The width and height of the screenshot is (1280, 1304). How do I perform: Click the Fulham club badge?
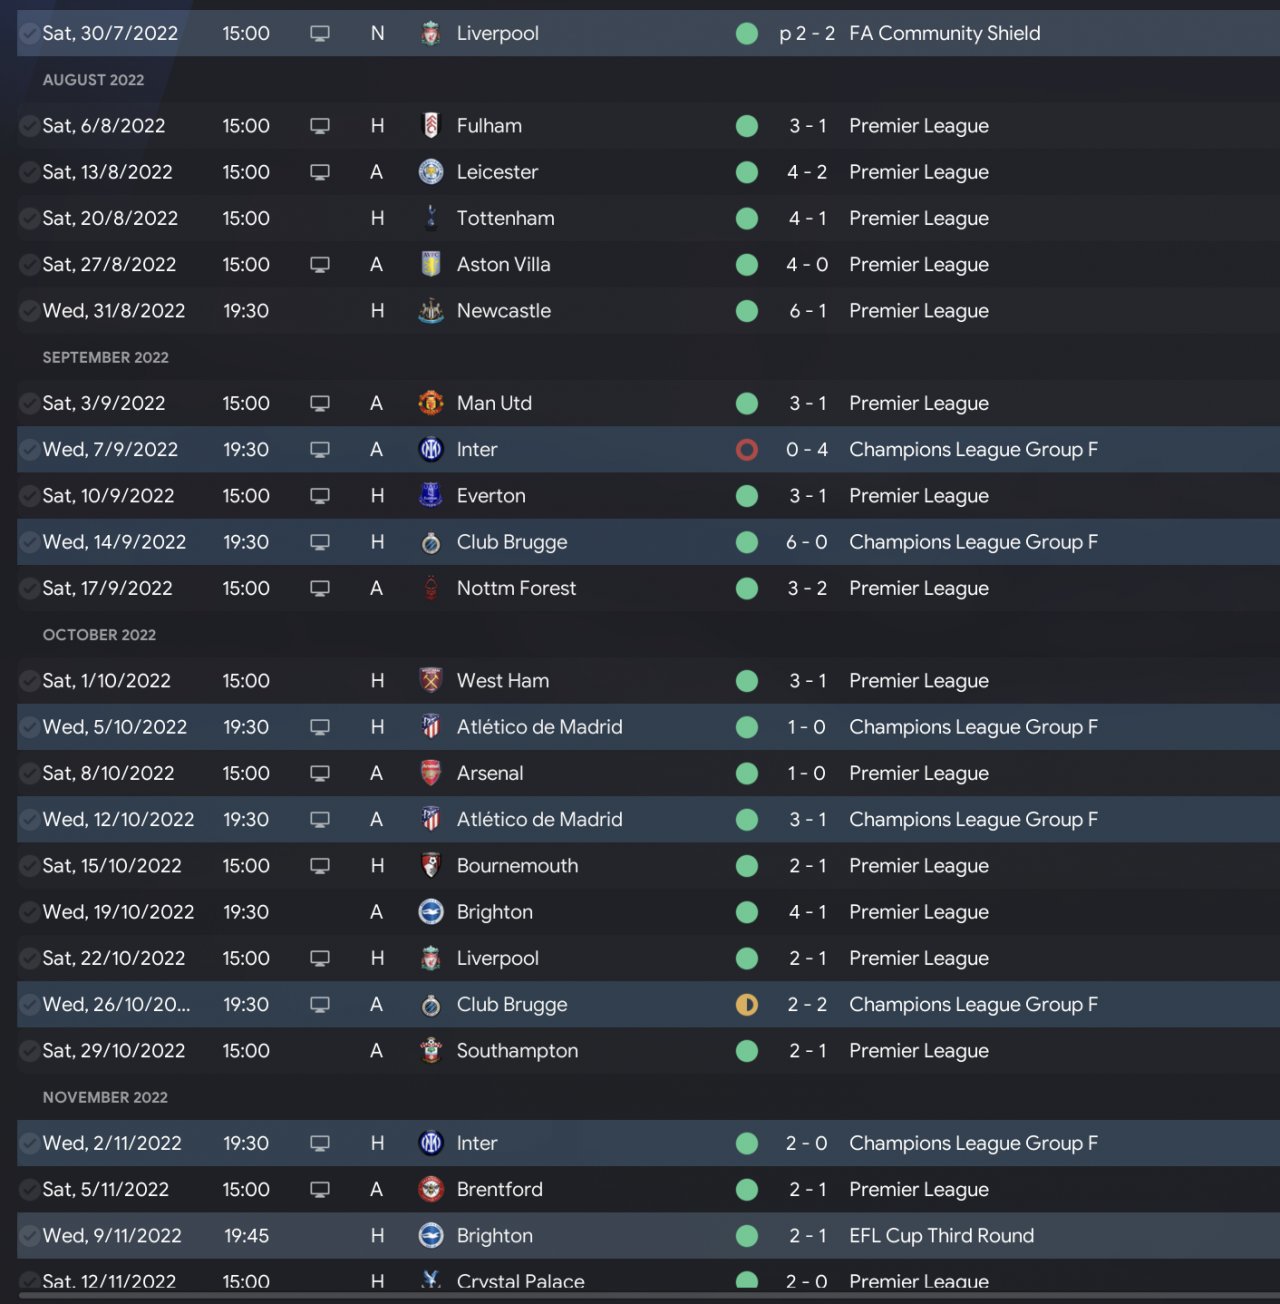(431, 126)
